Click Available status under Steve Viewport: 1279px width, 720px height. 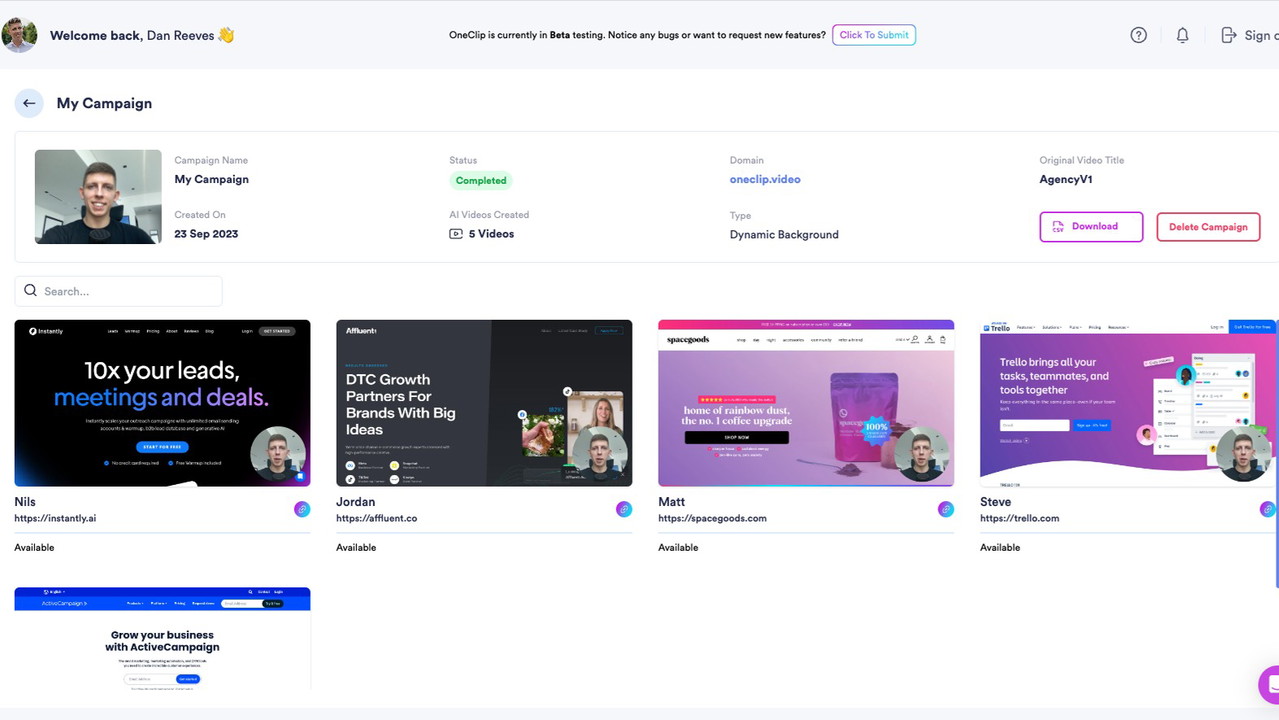click(x=1001, y=548)
